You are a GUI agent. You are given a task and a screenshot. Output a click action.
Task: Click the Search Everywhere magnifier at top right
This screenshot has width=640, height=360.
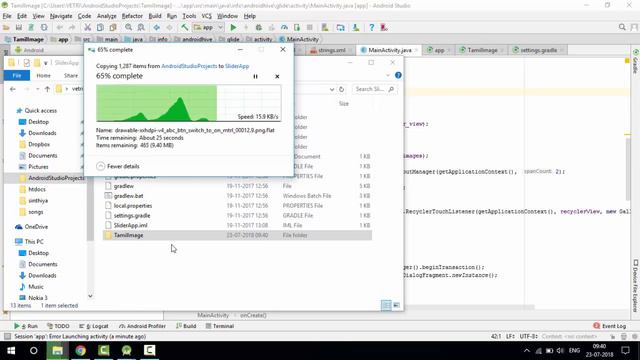622,27
